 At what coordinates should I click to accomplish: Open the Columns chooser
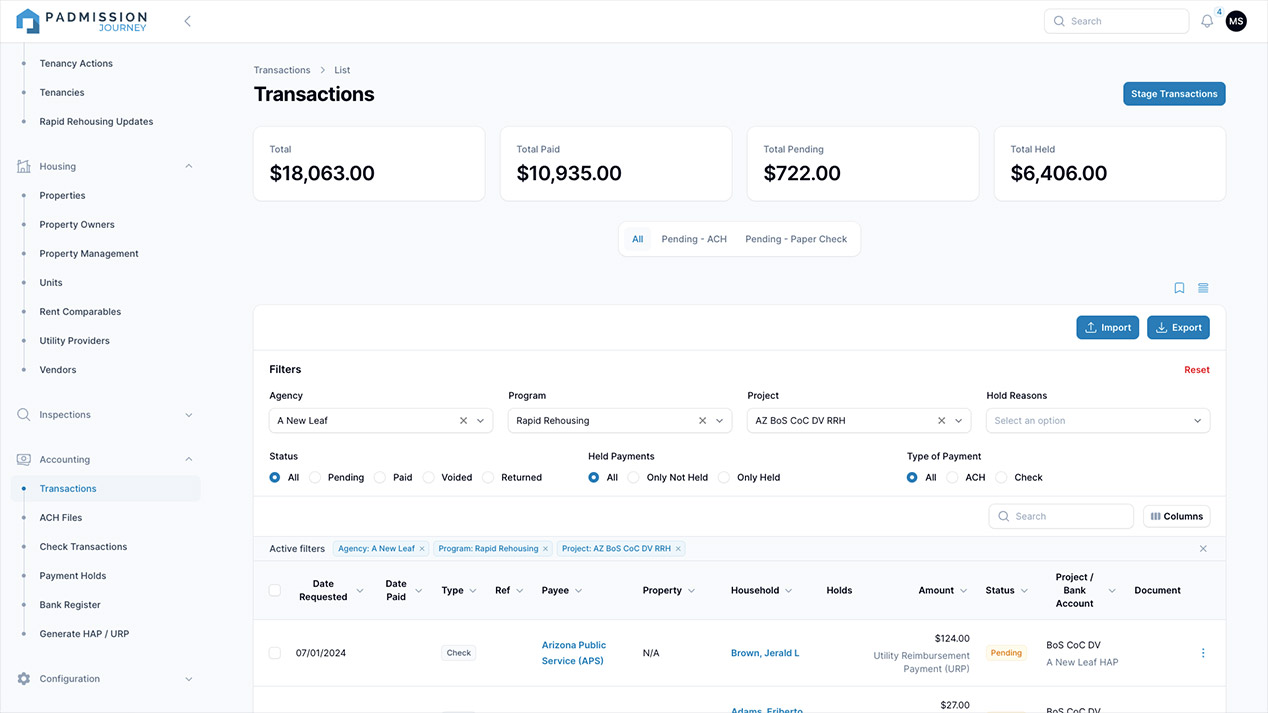coord(1177,517)
